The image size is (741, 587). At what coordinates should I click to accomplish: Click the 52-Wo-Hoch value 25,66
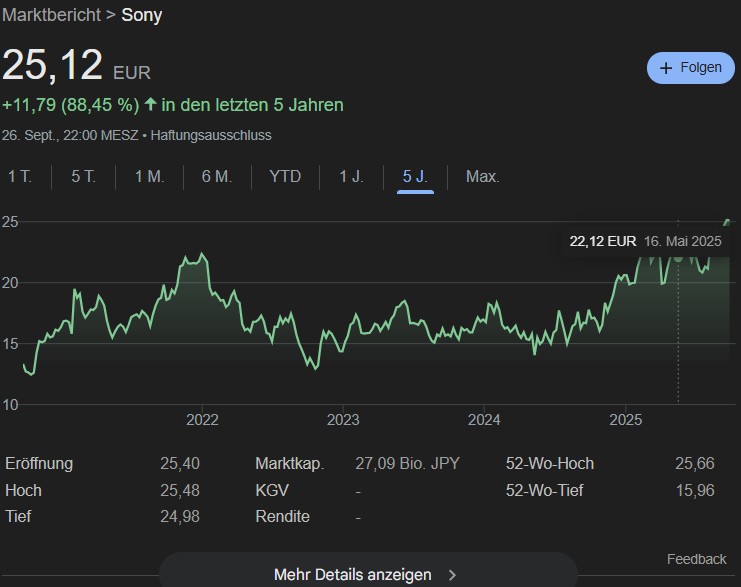(x=695, y=464)
